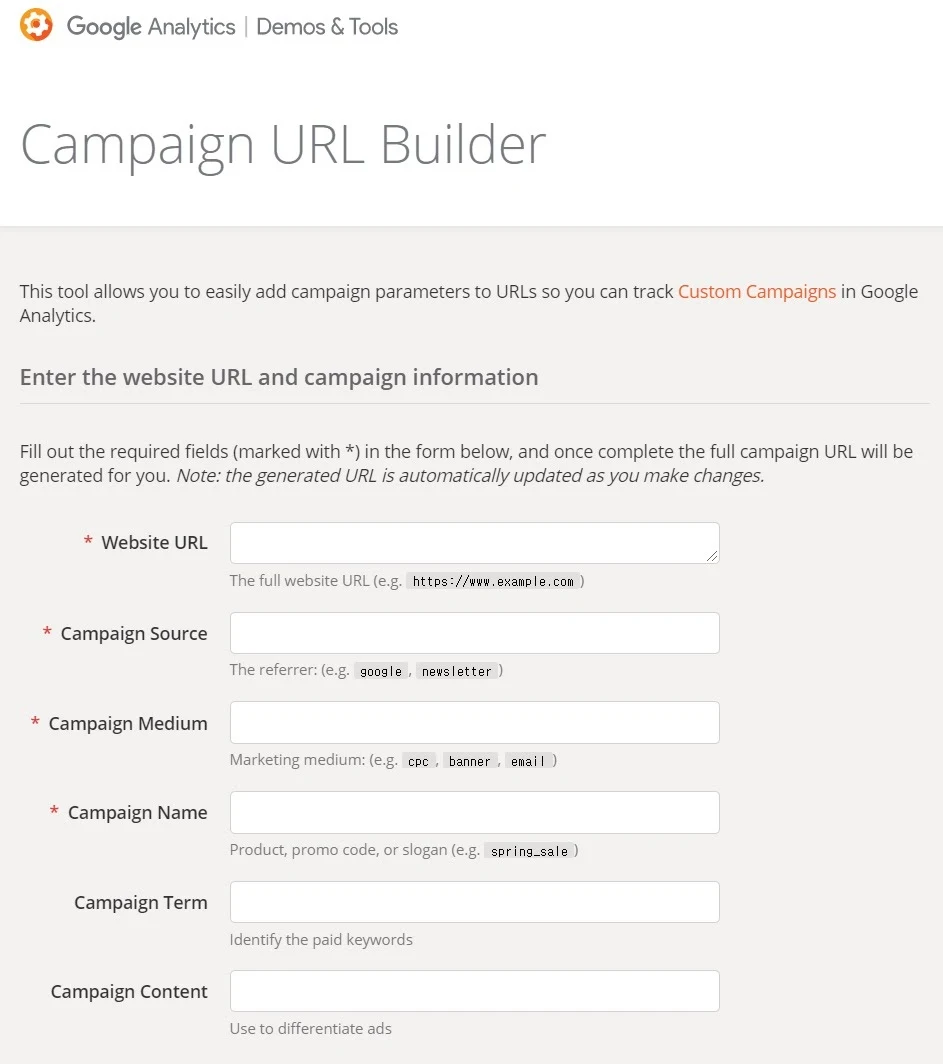This screenshot has width=943, height=1064.
Task: Click the Campaign Term label
Action: point(141,902)
